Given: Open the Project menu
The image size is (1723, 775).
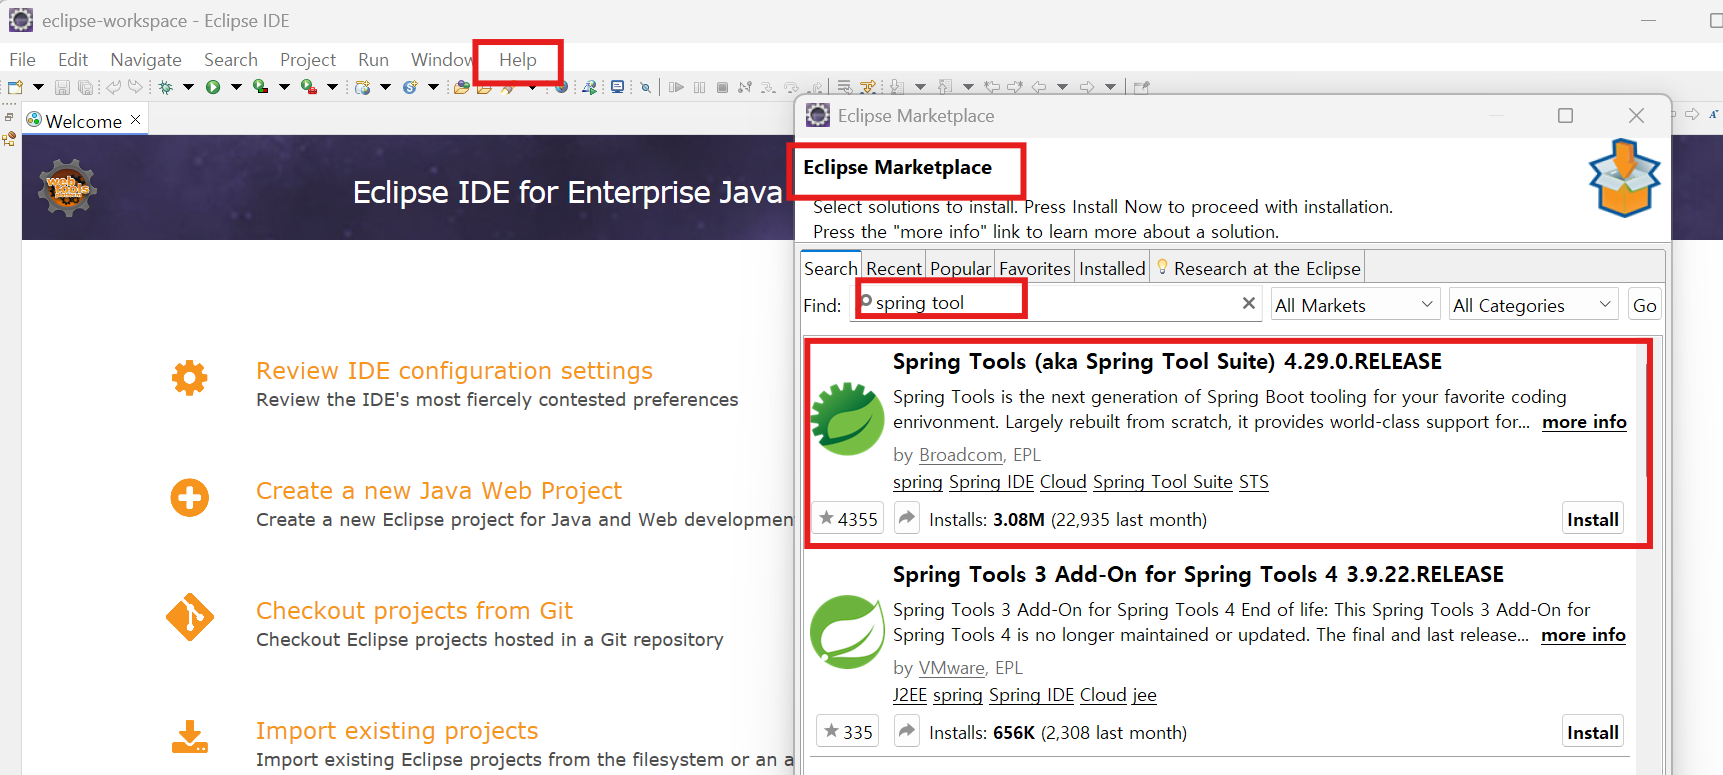Looking at the screenshot, I should click(308, 60).
